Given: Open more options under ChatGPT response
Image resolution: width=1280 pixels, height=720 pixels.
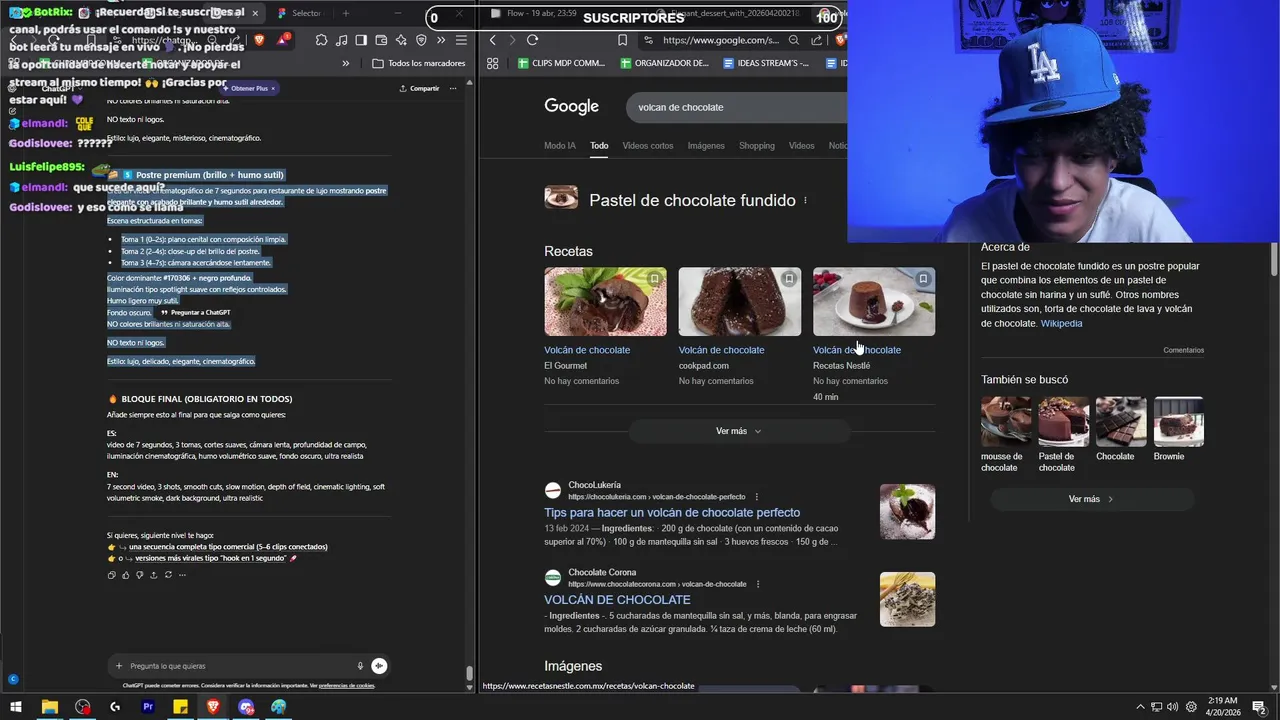Looking at the screenshot, I should point(182,575).
